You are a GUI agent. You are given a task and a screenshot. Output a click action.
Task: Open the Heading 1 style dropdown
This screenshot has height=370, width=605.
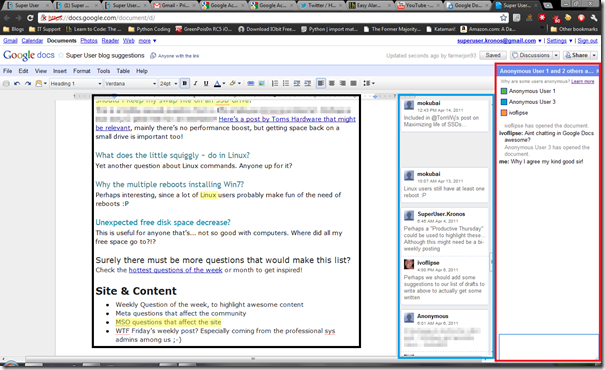[76, 83]
